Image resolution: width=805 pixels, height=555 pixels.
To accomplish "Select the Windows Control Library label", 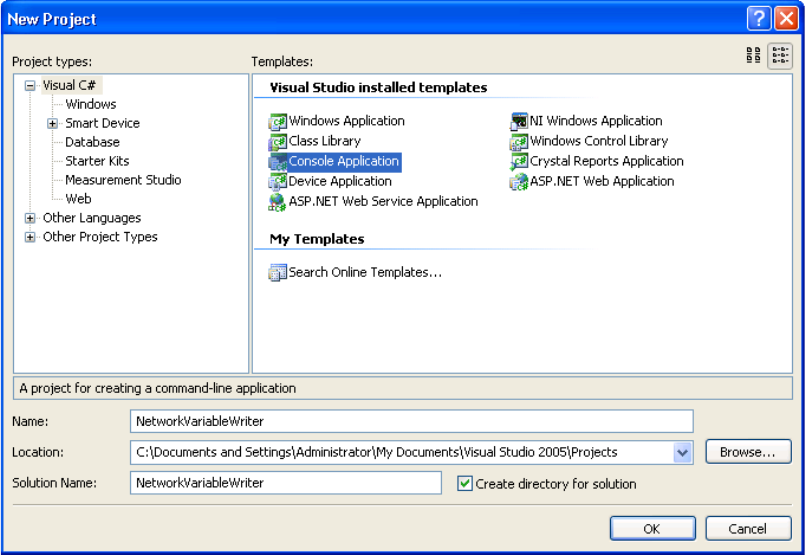I will coord(599,141).
